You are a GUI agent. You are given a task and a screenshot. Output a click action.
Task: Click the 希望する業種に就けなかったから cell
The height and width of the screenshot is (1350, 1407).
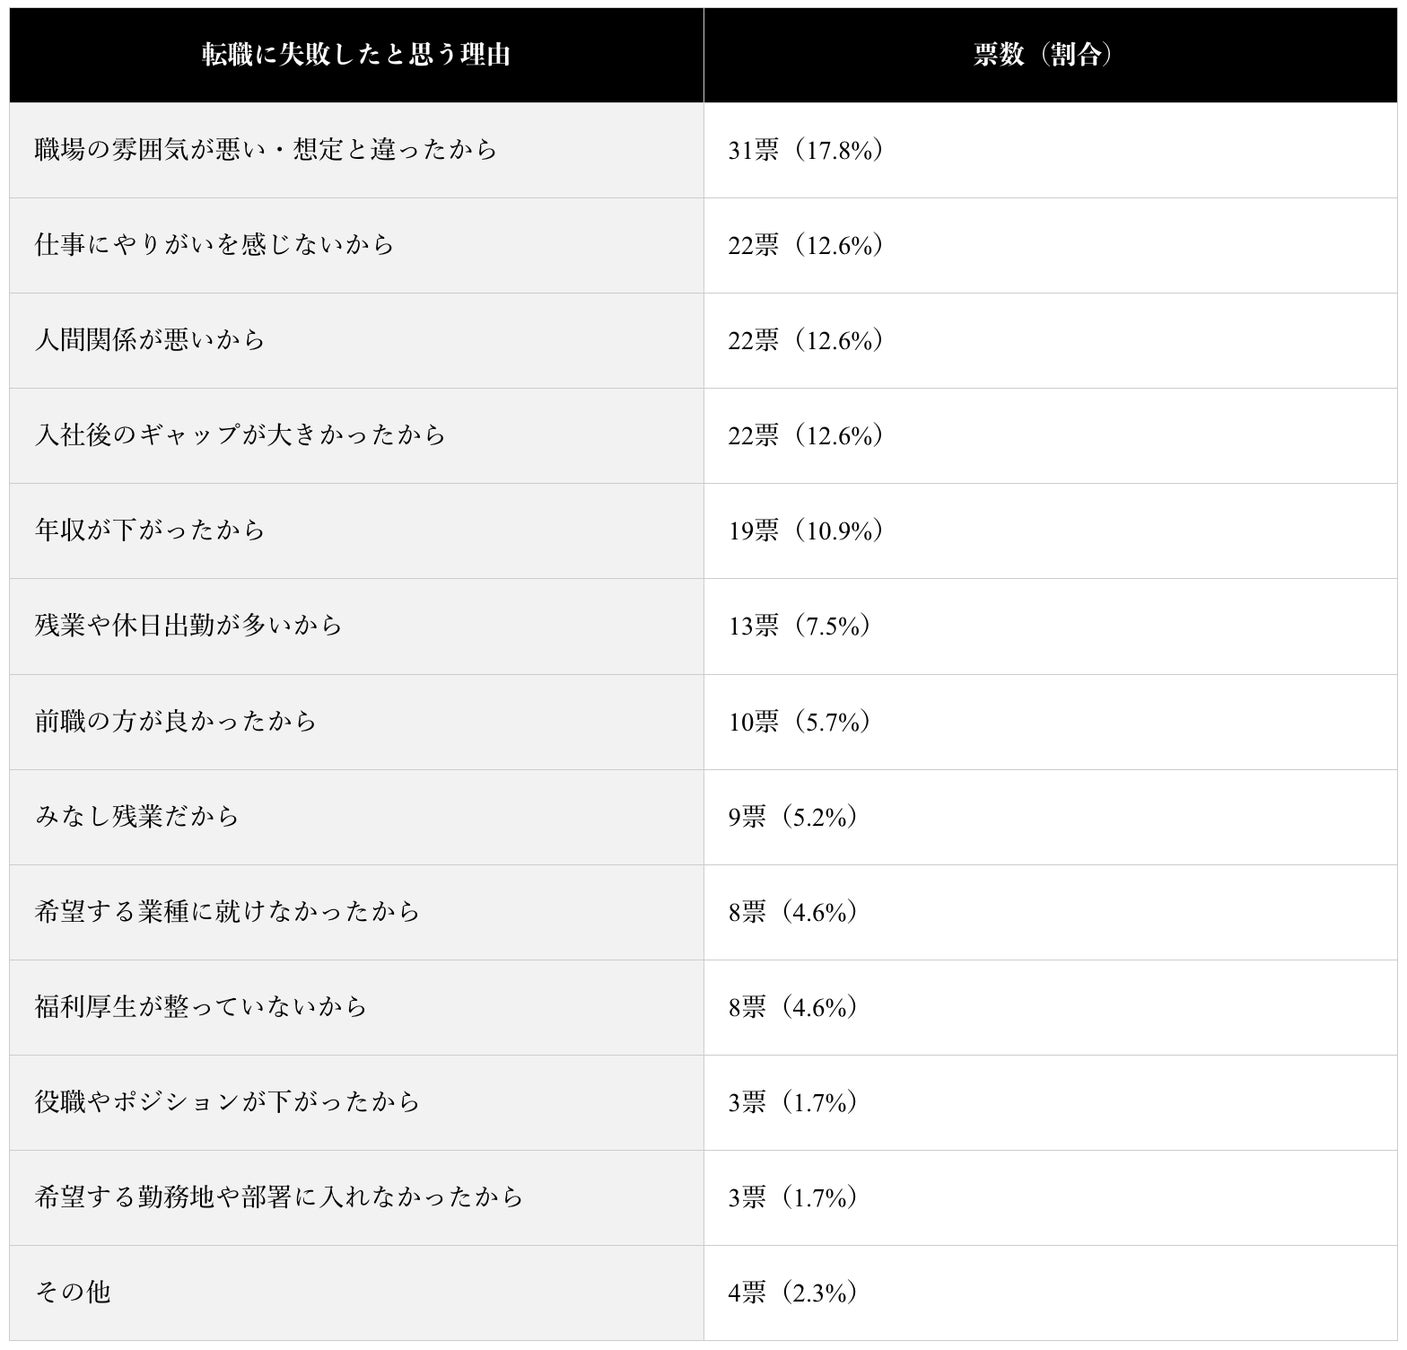[227, 911]
